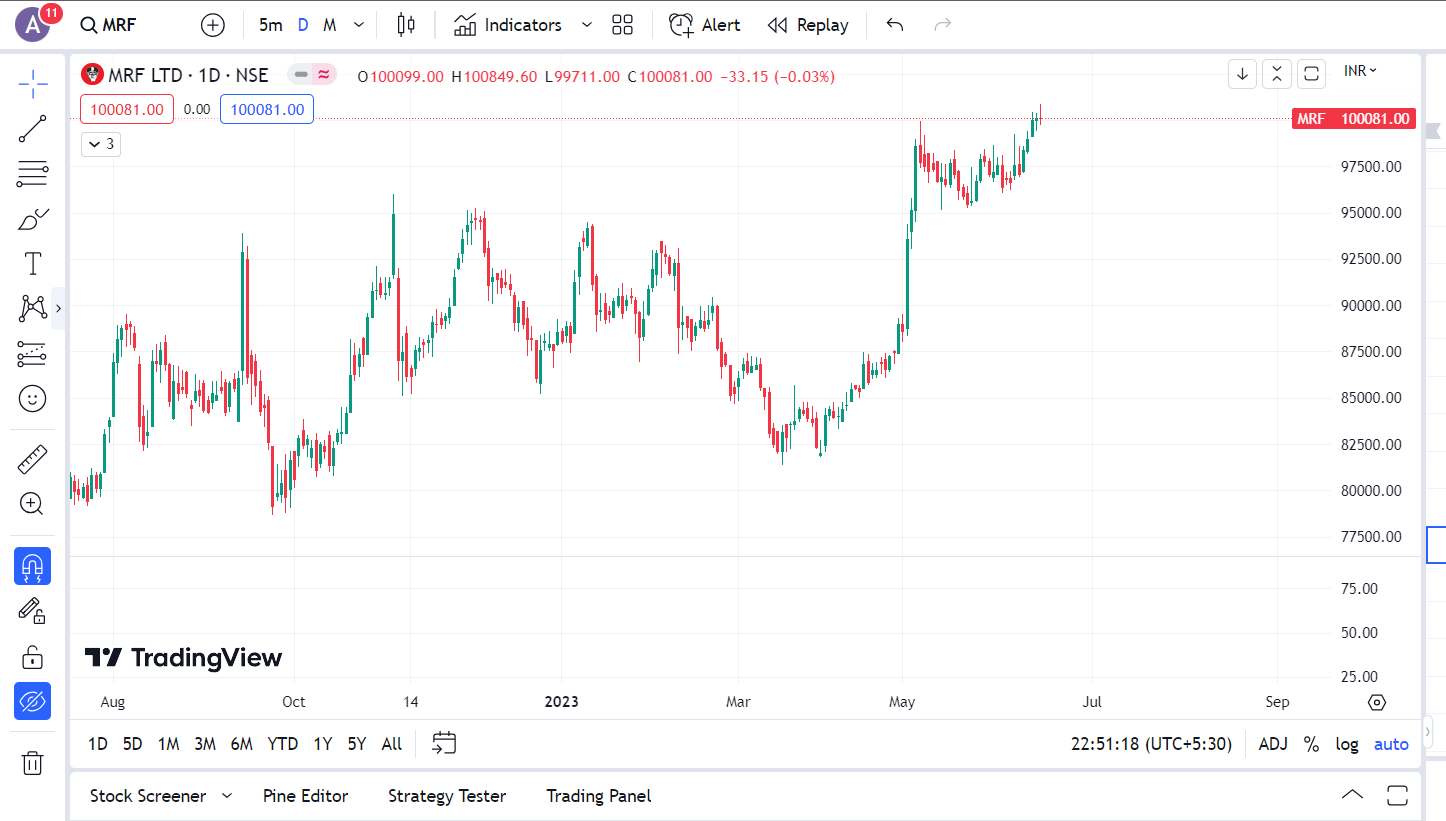This screenshot has width=1446, height=821.
Task: Open the Fibonacci retracement tools
Action: click(33, 174)
